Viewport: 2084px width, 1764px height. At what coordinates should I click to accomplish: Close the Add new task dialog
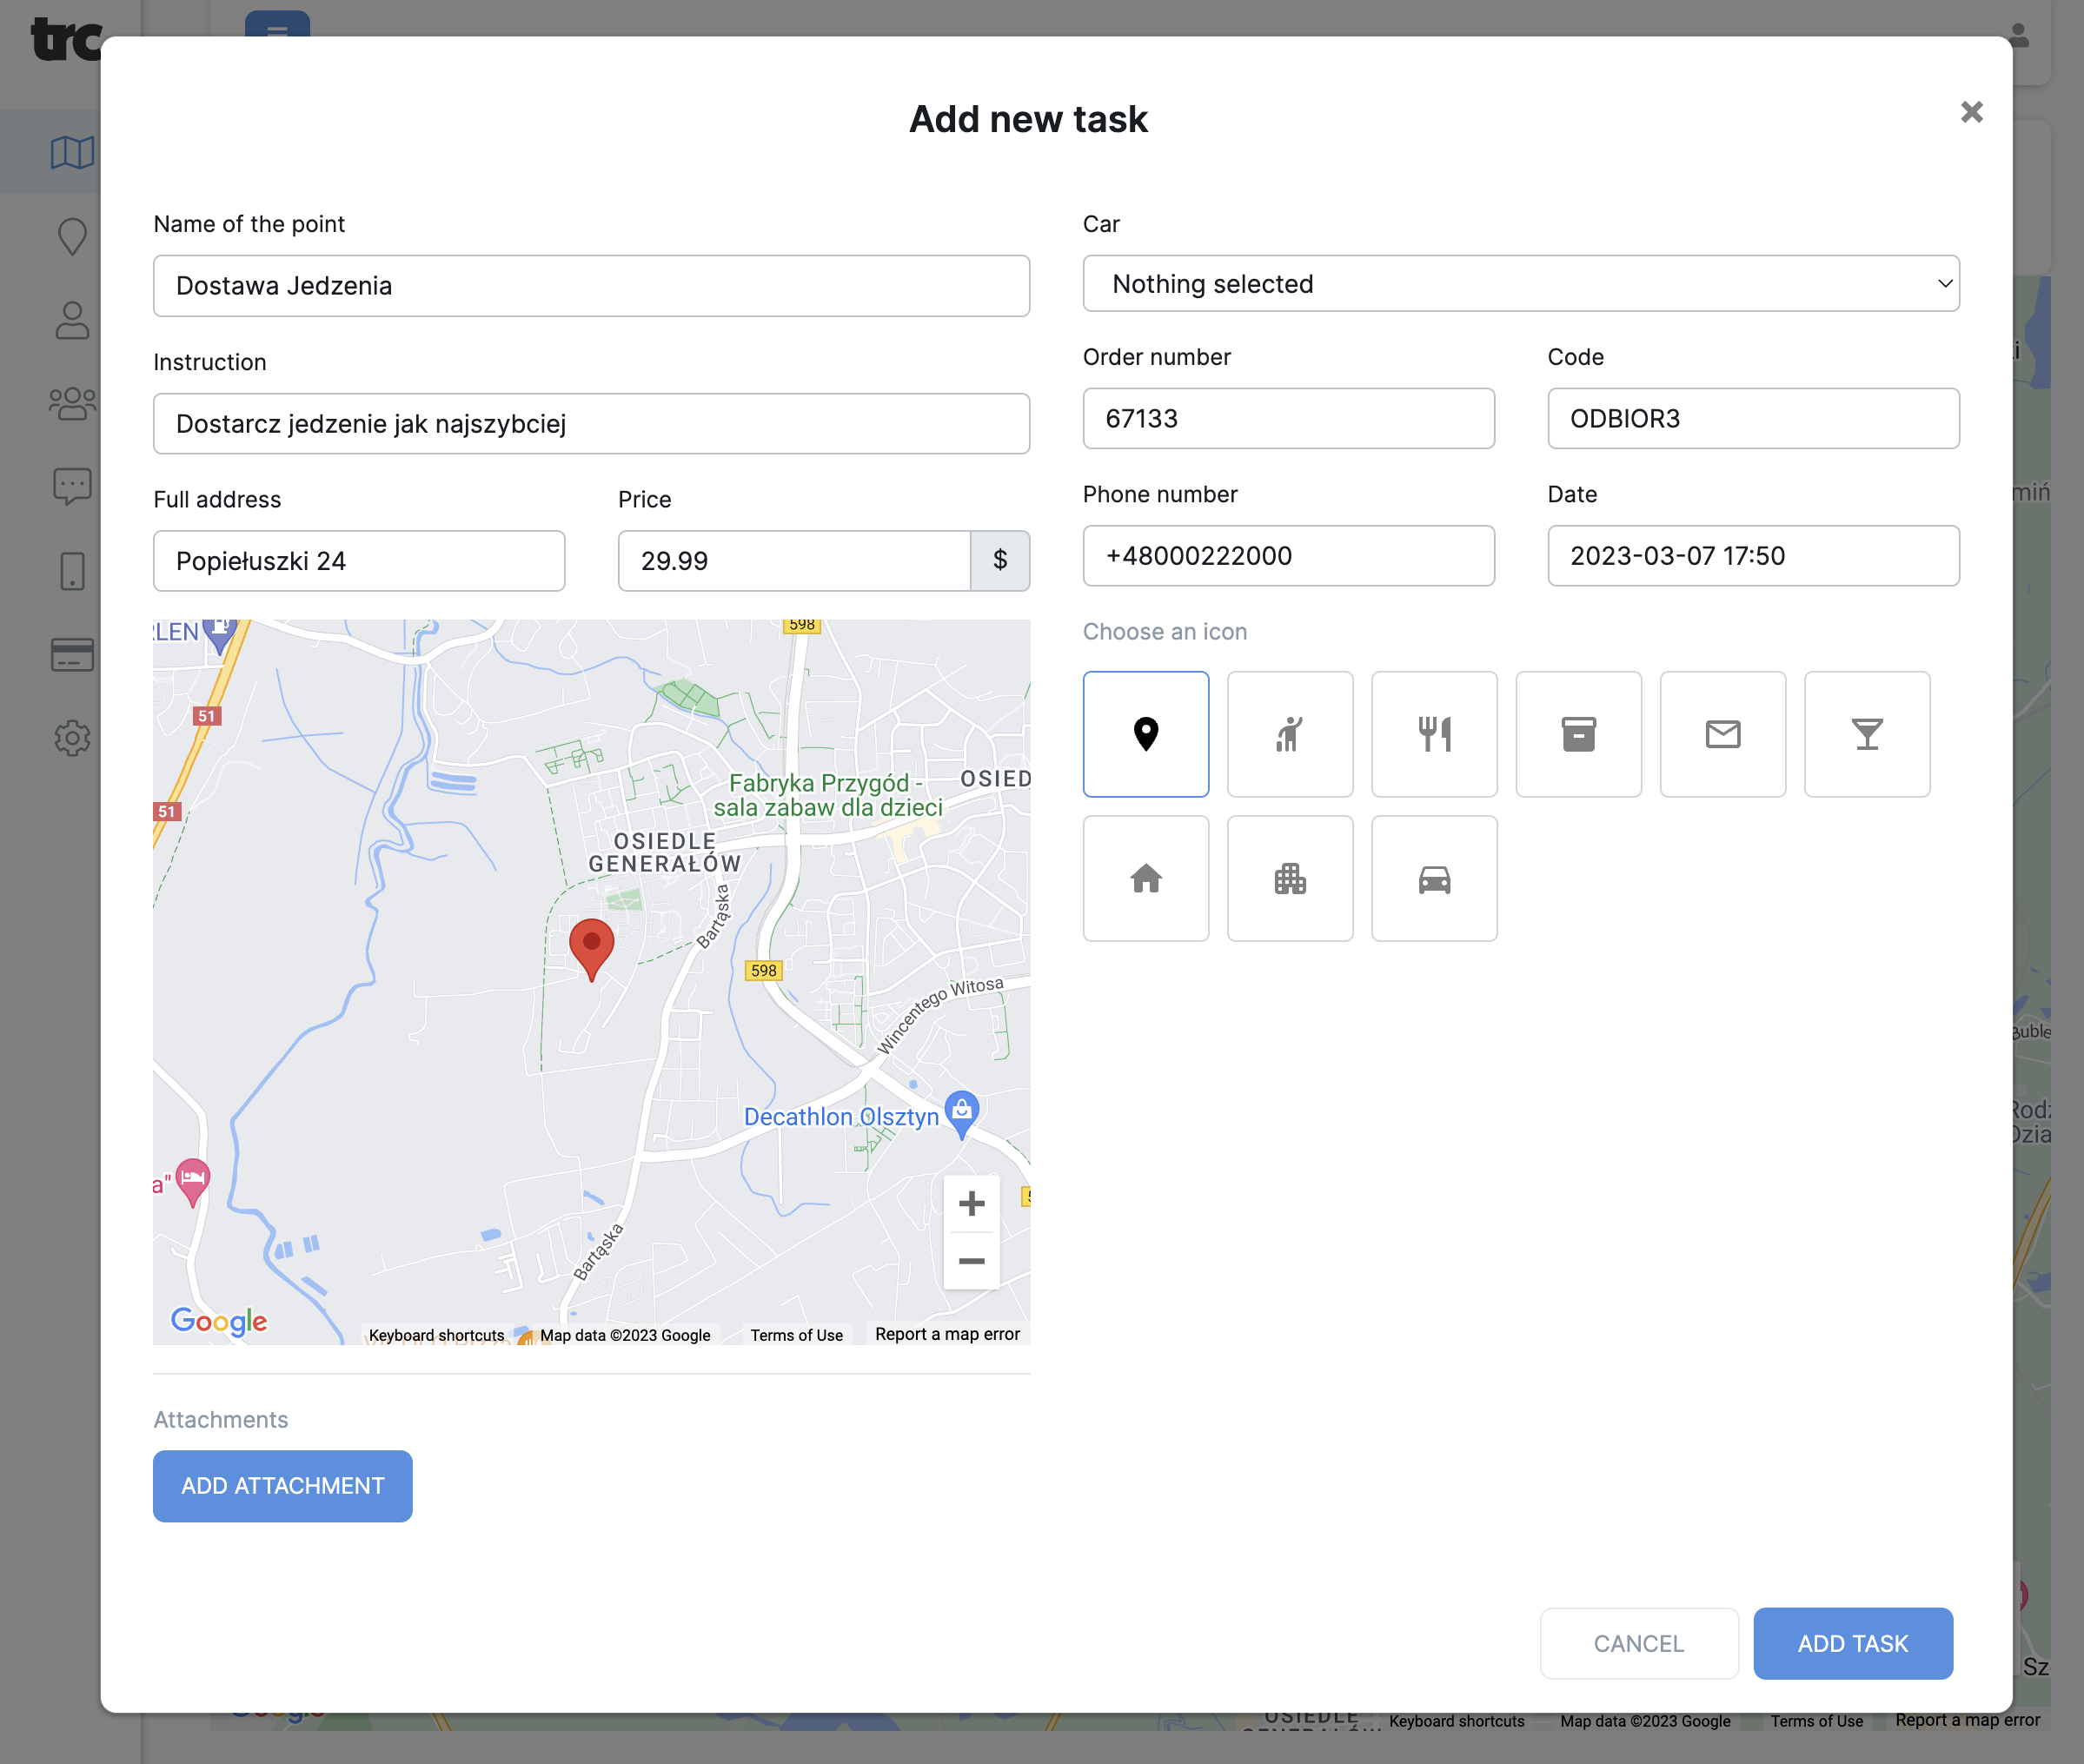click(x=1970, y=112)
